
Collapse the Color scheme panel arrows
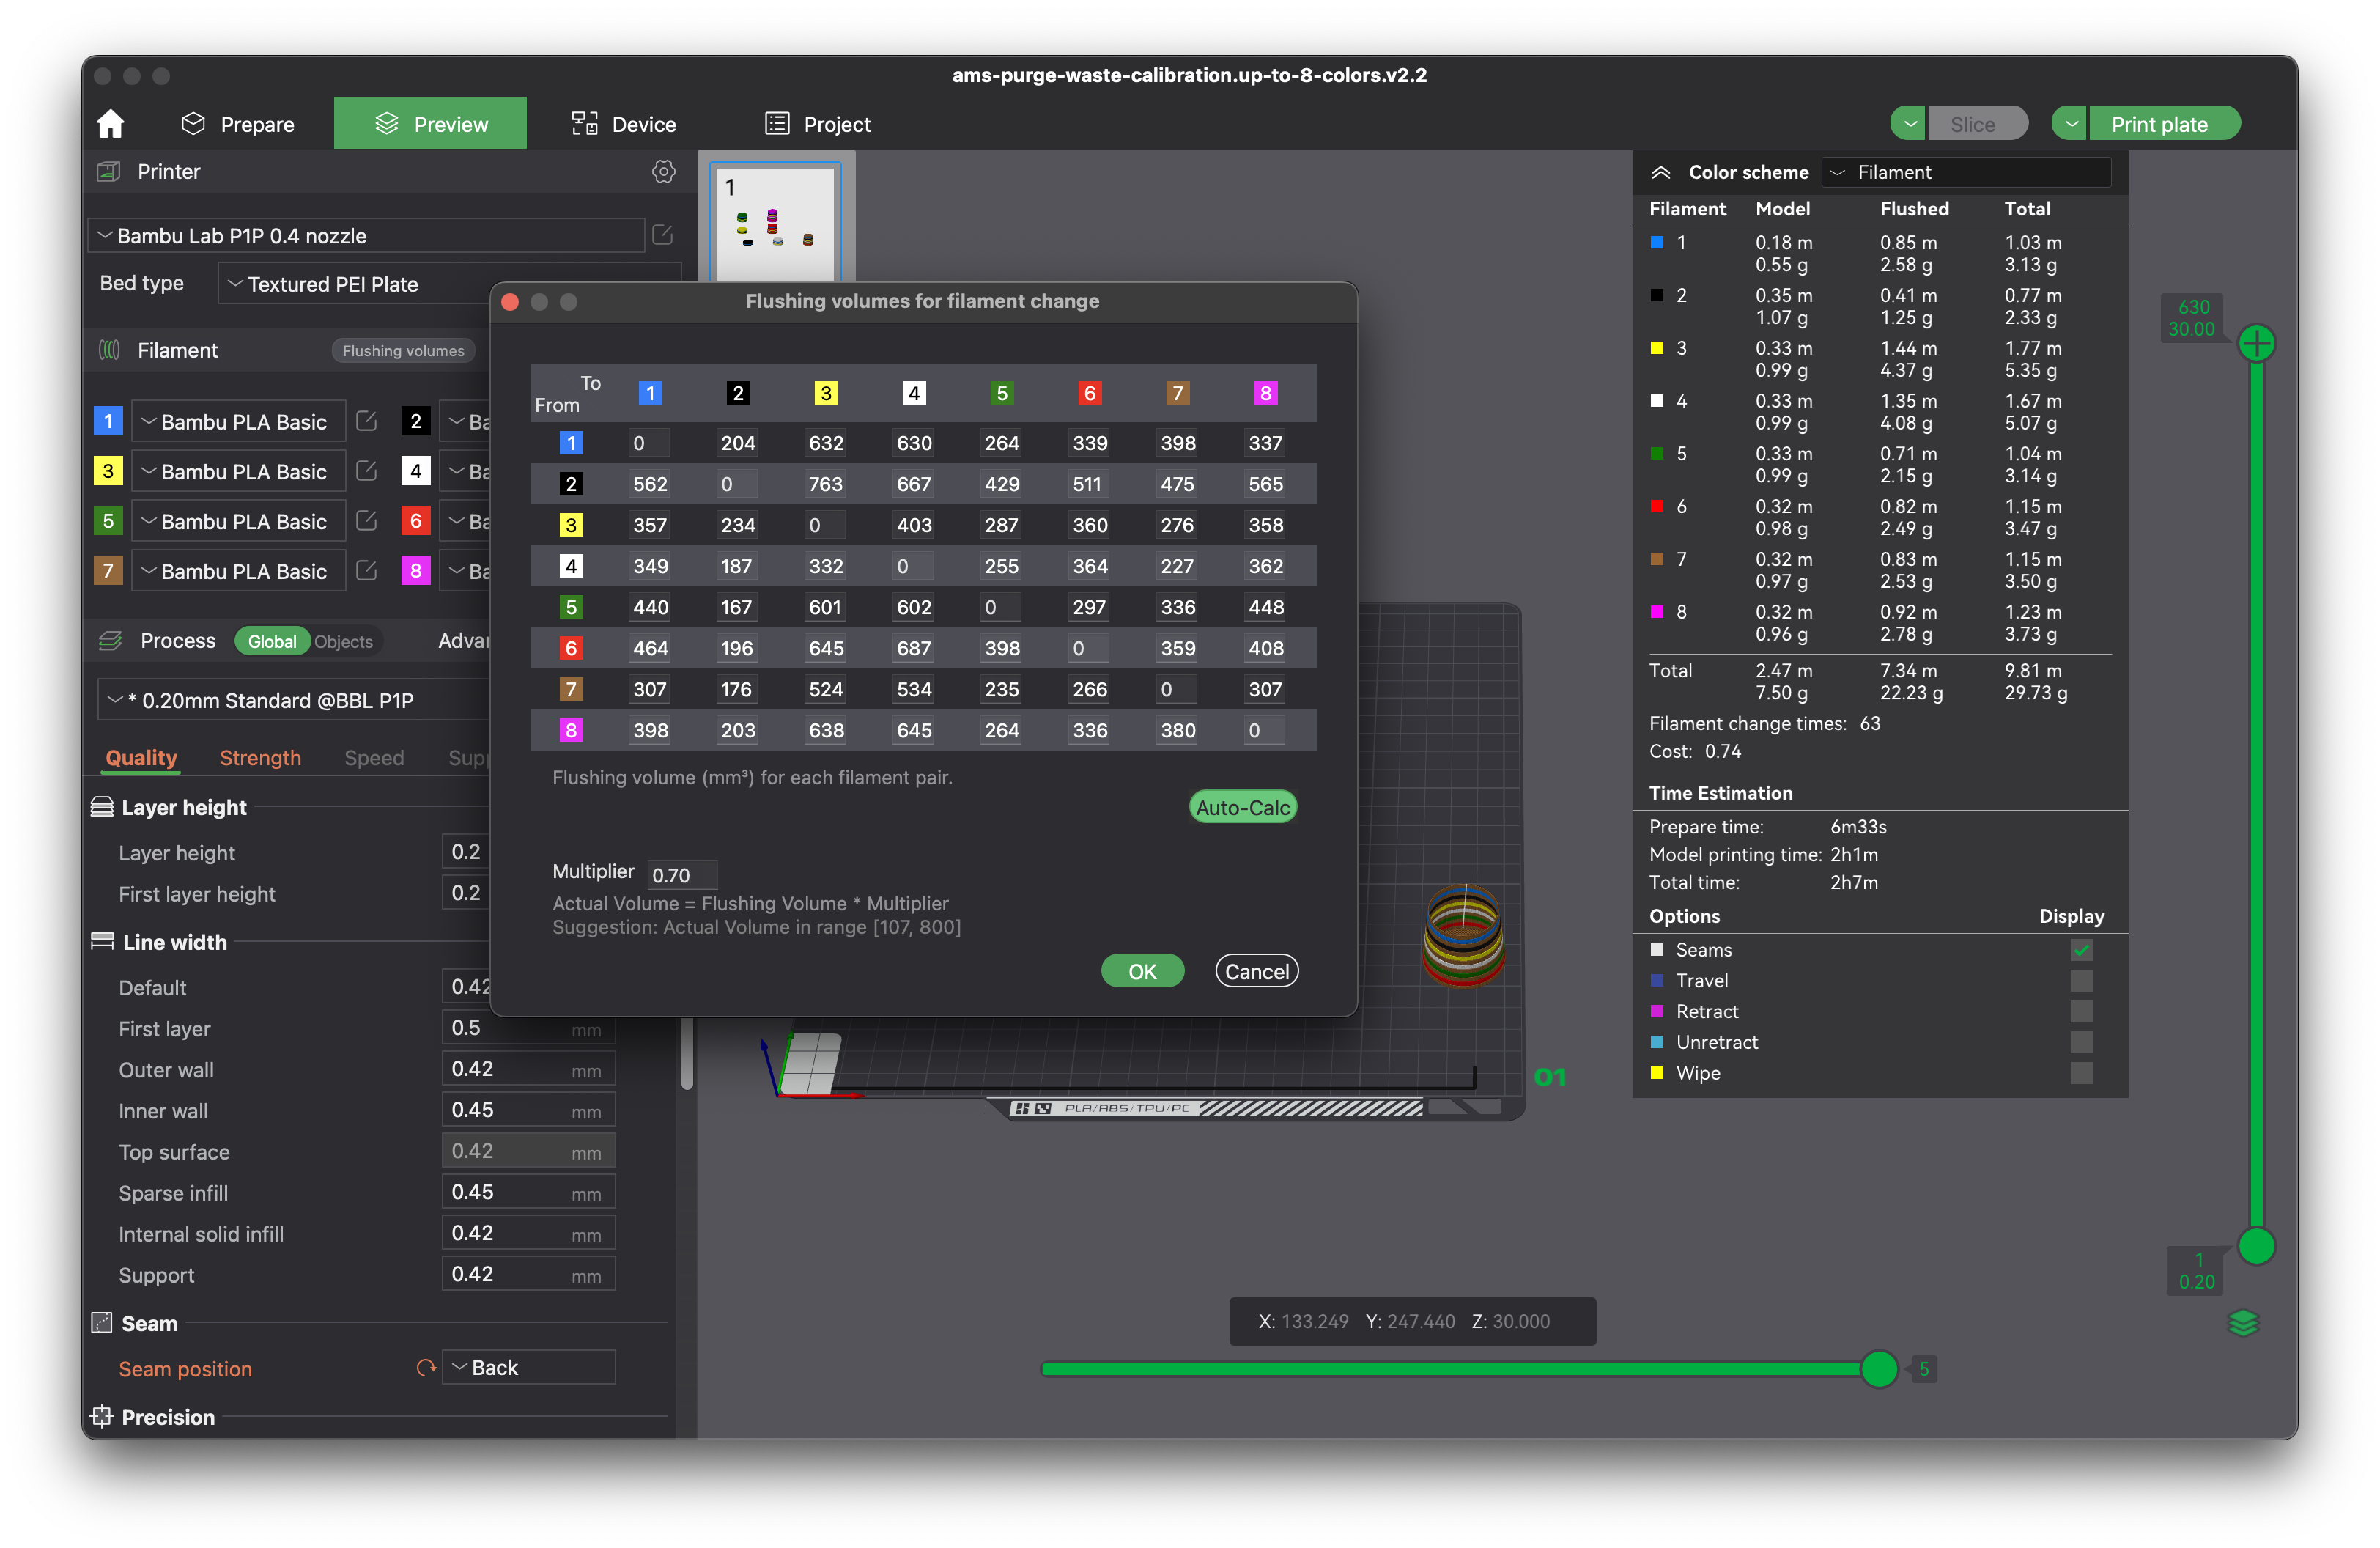1661,172
